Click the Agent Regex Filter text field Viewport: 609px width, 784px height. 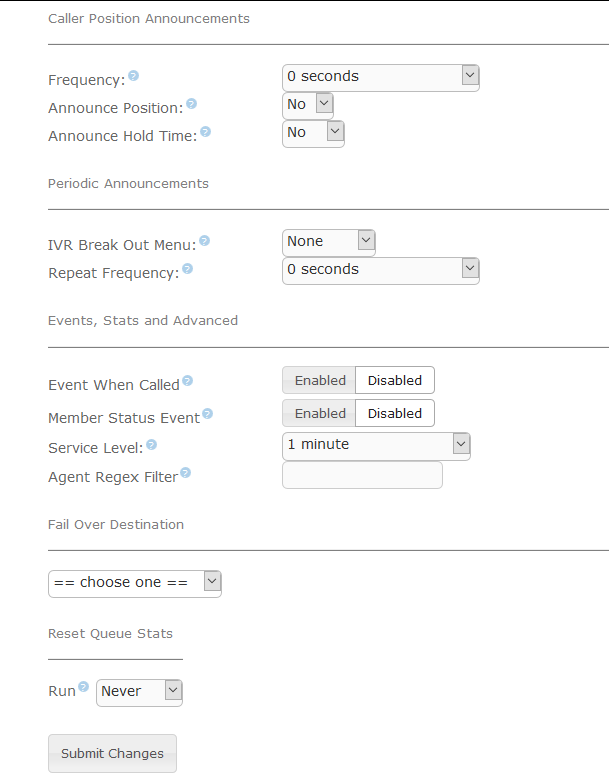[x=362, y=475]
